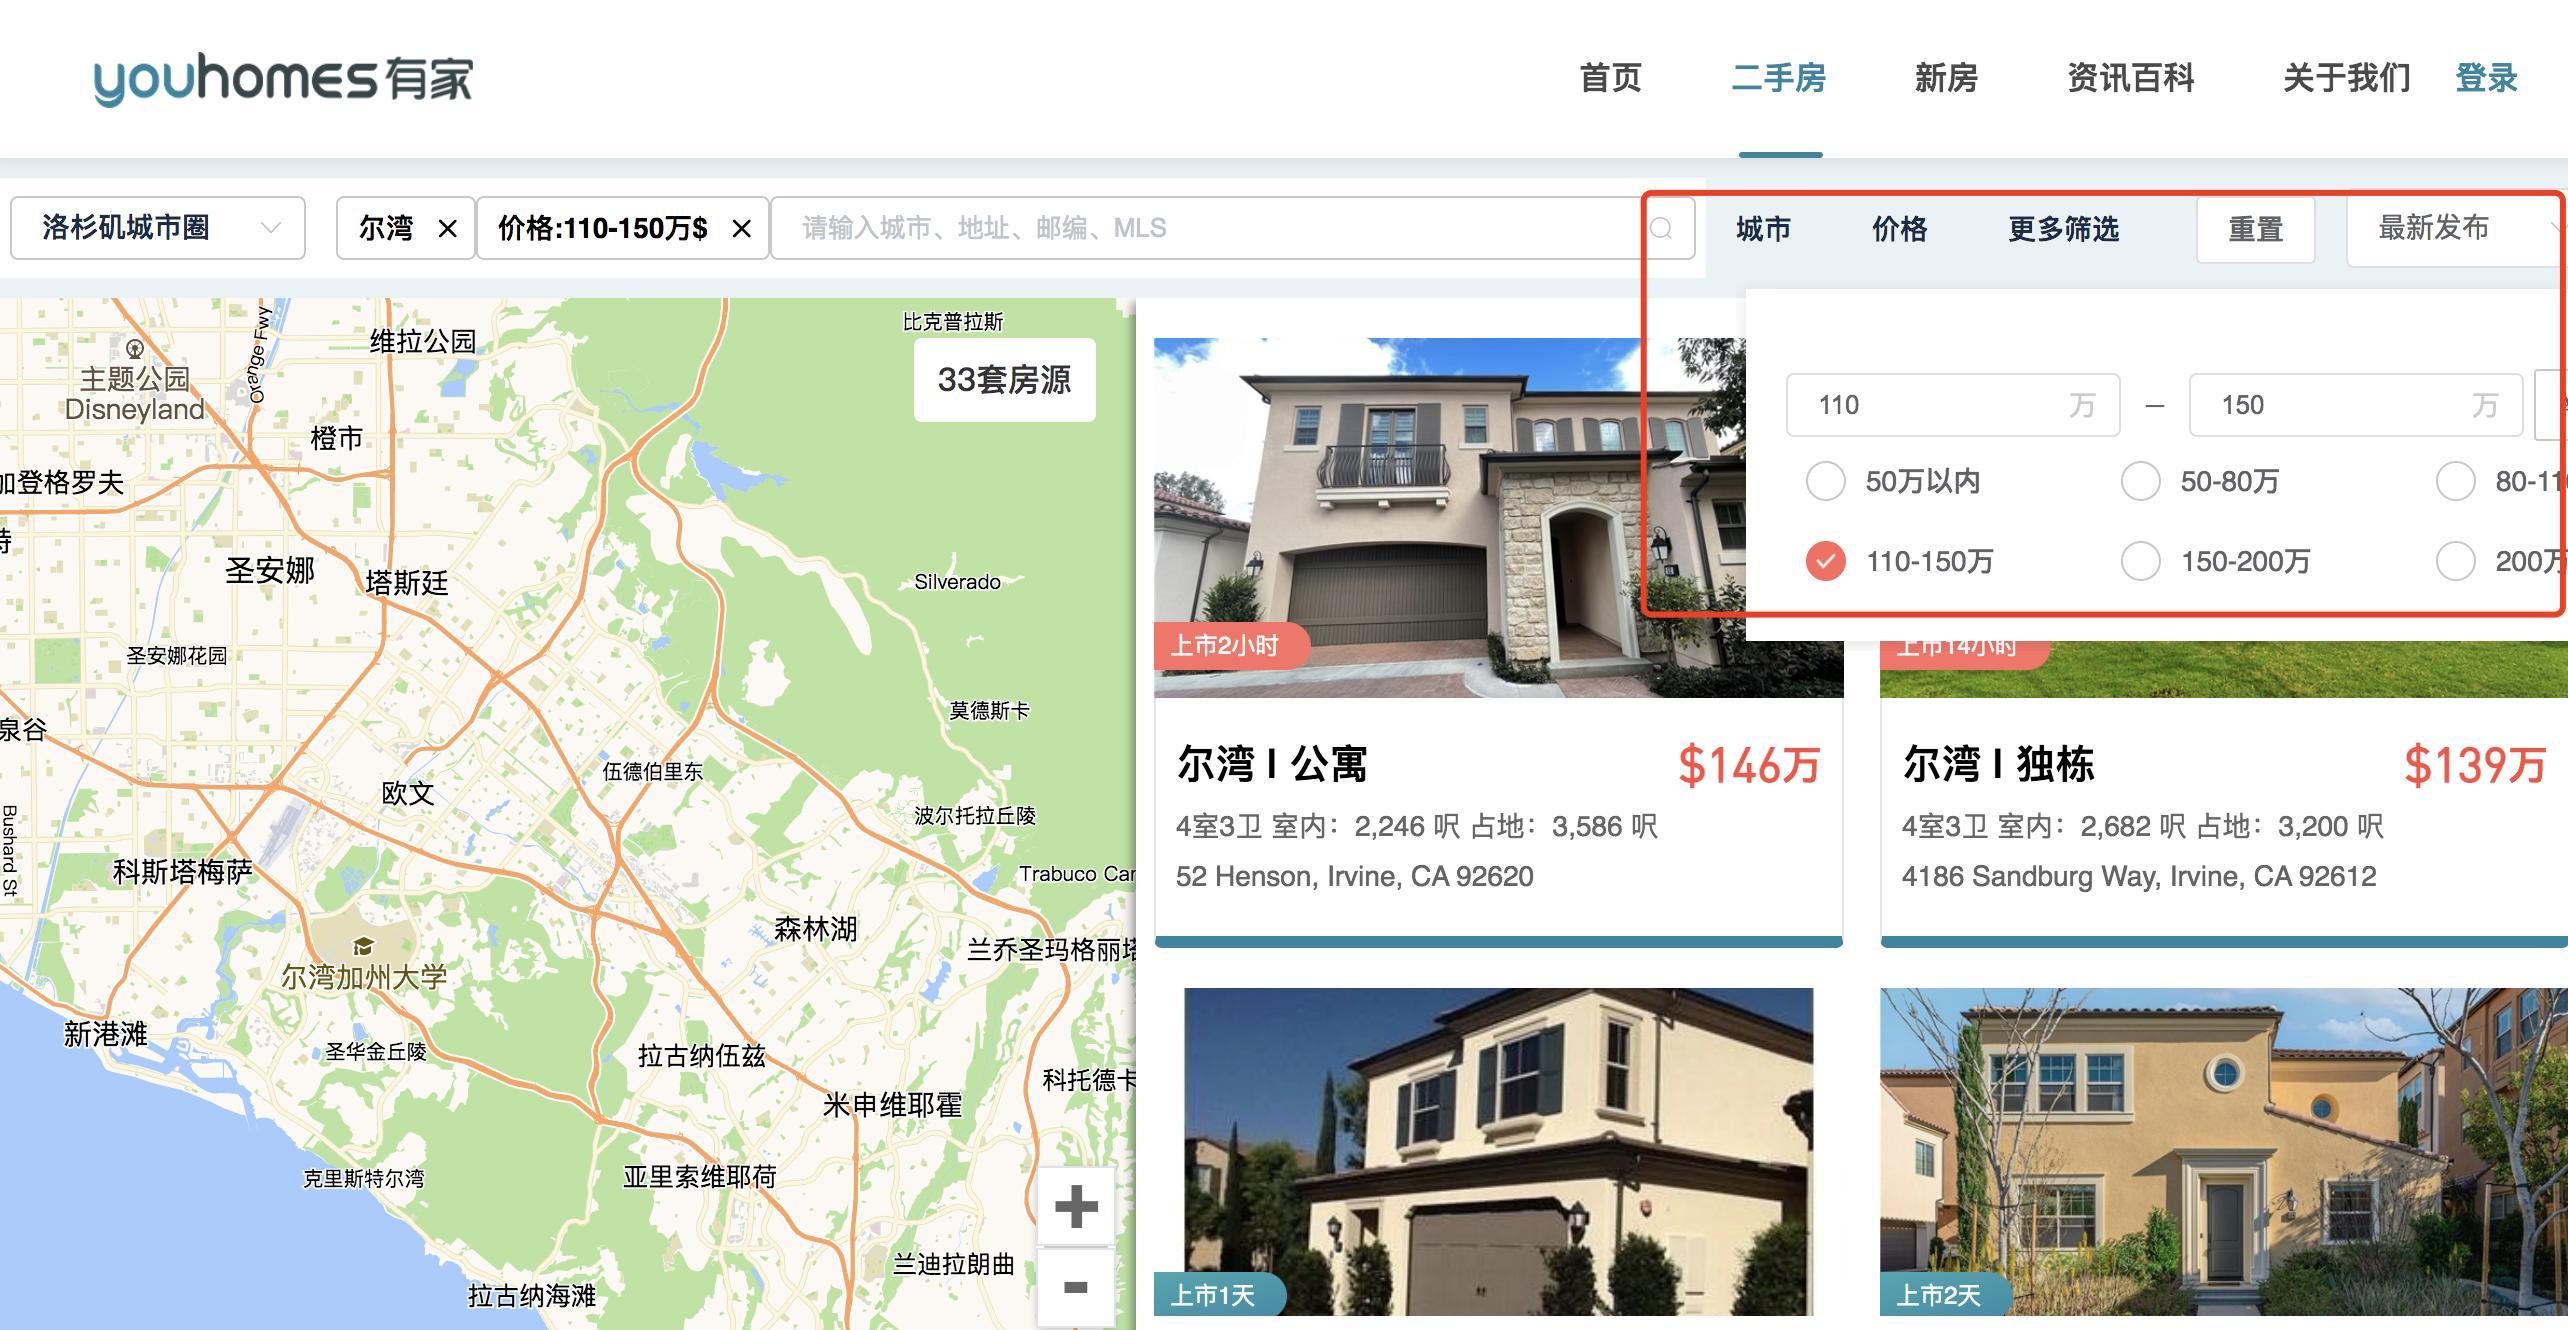Click the search magnifier icon
This screenshot has height=1330, width=2568.
[1661, 229]
